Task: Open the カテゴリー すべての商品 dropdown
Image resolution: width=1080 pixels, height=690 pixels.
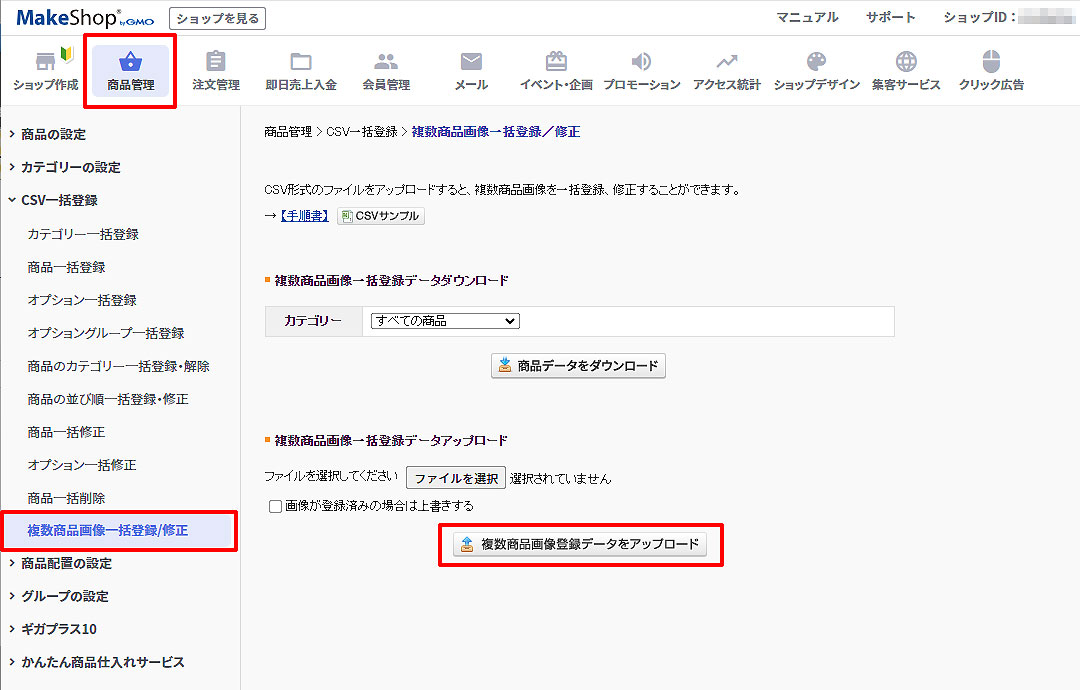Action: [445, 321]
